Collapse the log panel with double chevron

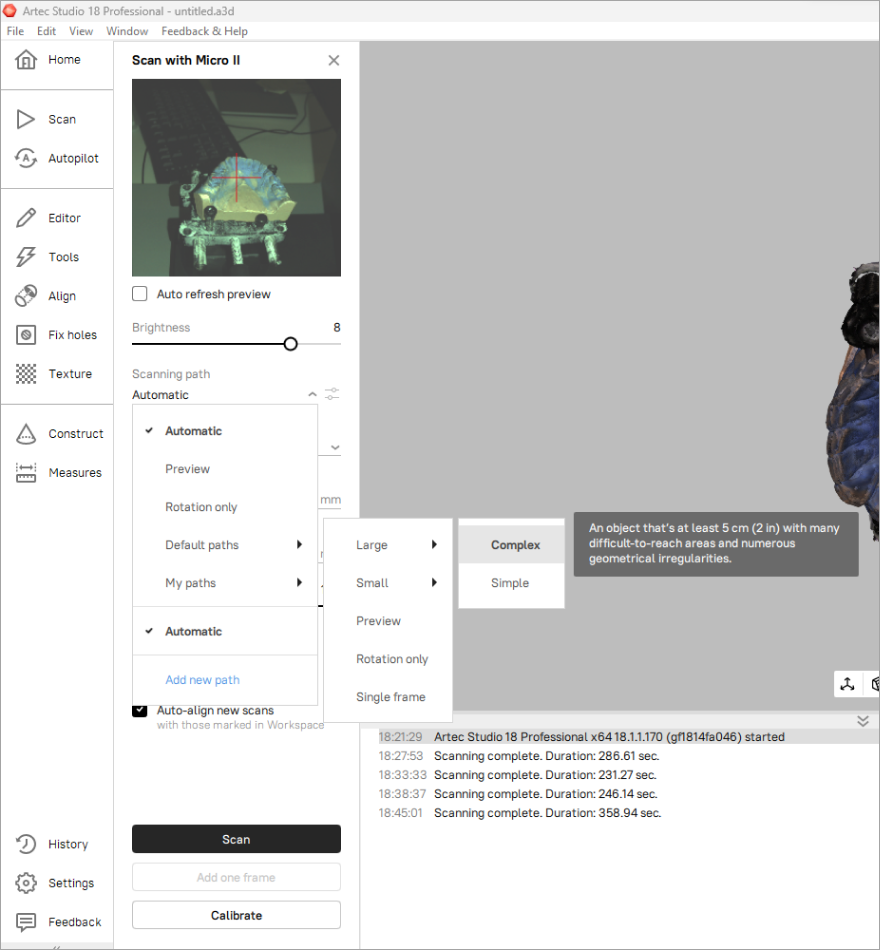(x=863, y=721)
